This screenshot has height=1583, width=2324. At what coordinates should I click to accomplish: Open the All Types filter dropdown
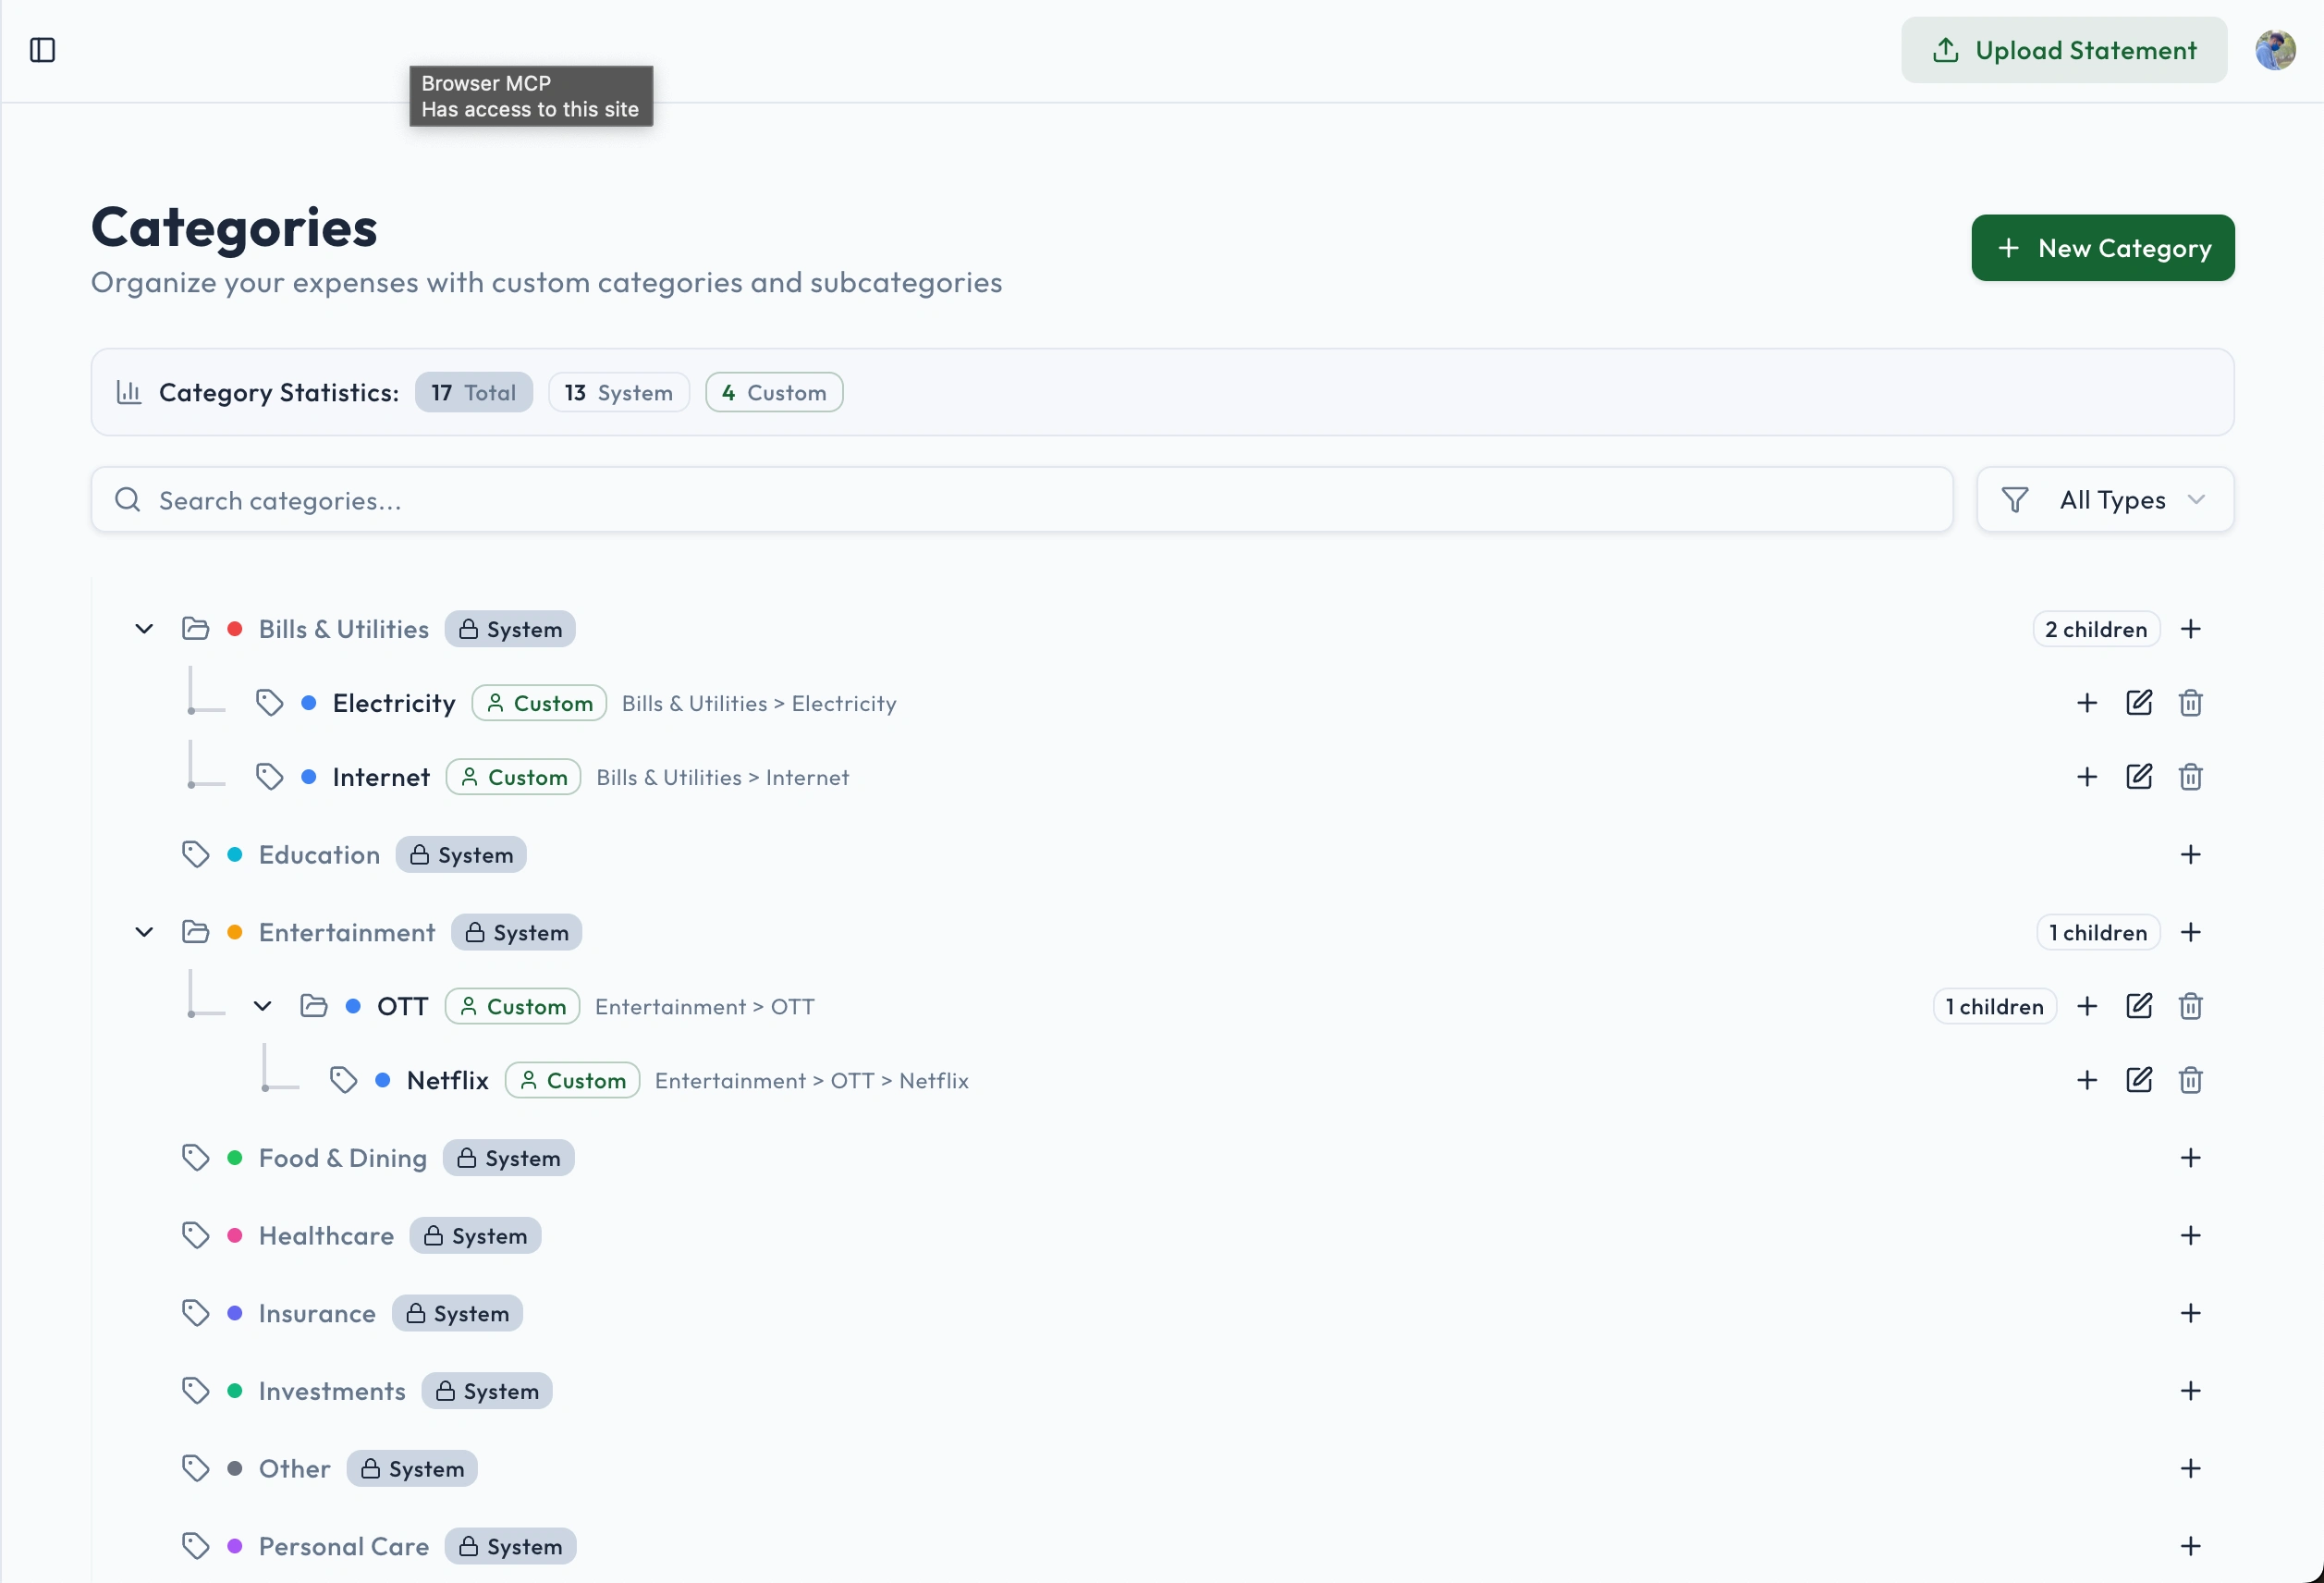coord(2104,500)
